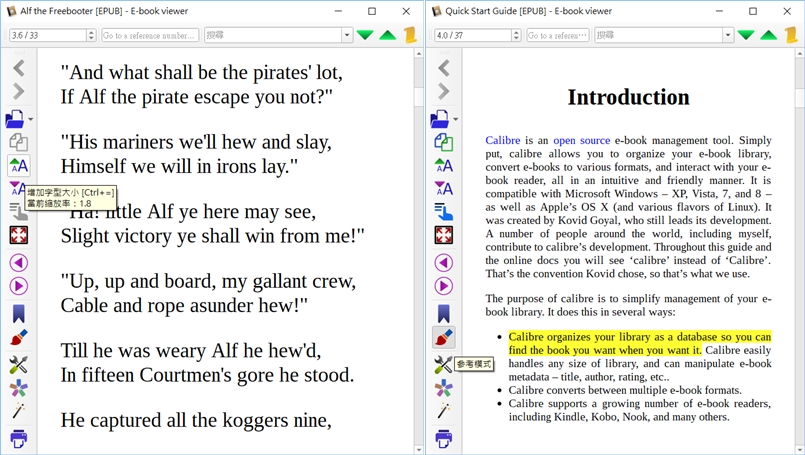The image size is (805, 455).
Task: Follow the blue "Calibre" link in Introduction
Action: [x=503, y=140]
